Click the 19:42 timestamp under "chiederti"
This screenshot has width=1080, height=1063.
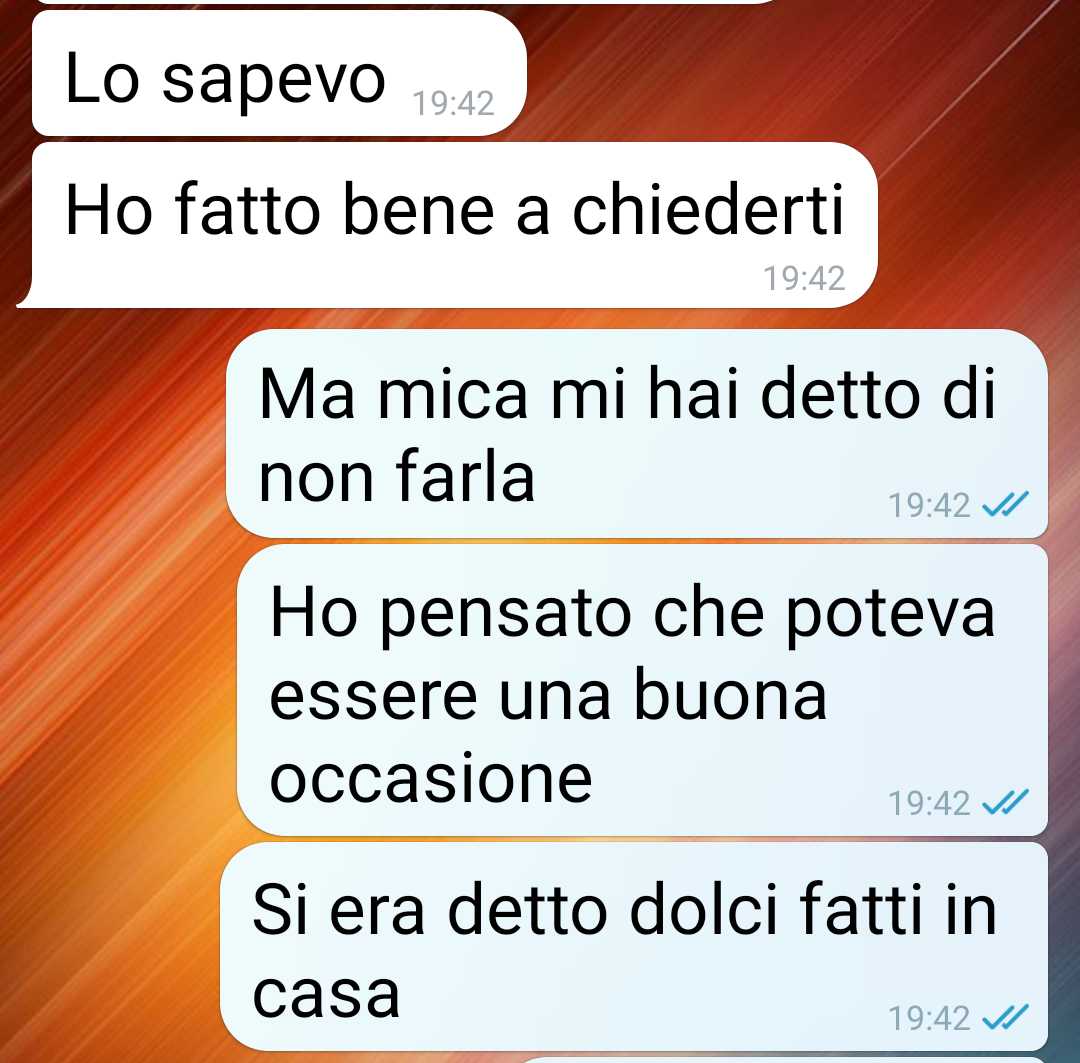pos(804,279)
